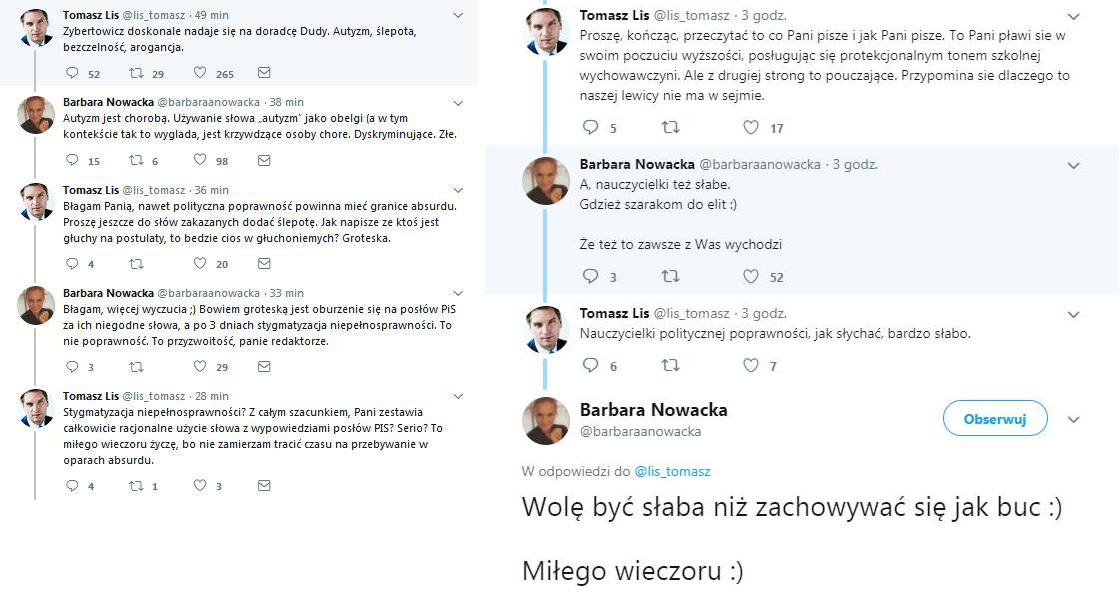Screen dimensions: 1120x593
Task: Like Barbara Nowacka's tweet with 98 likes
Action: (200, 160)
